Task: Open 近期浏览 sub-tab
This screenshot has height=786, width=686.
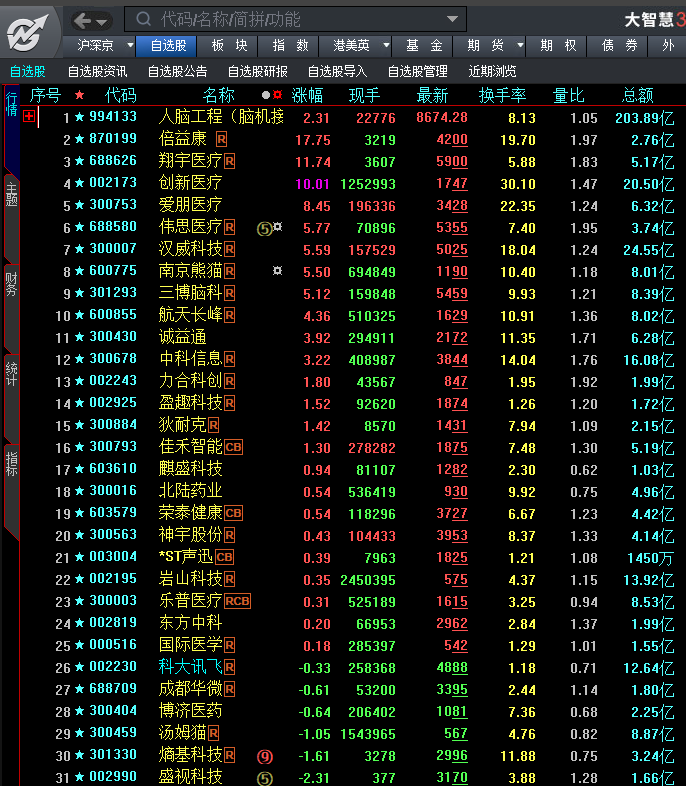Action: pyautogui.click(x=492, y=72)
